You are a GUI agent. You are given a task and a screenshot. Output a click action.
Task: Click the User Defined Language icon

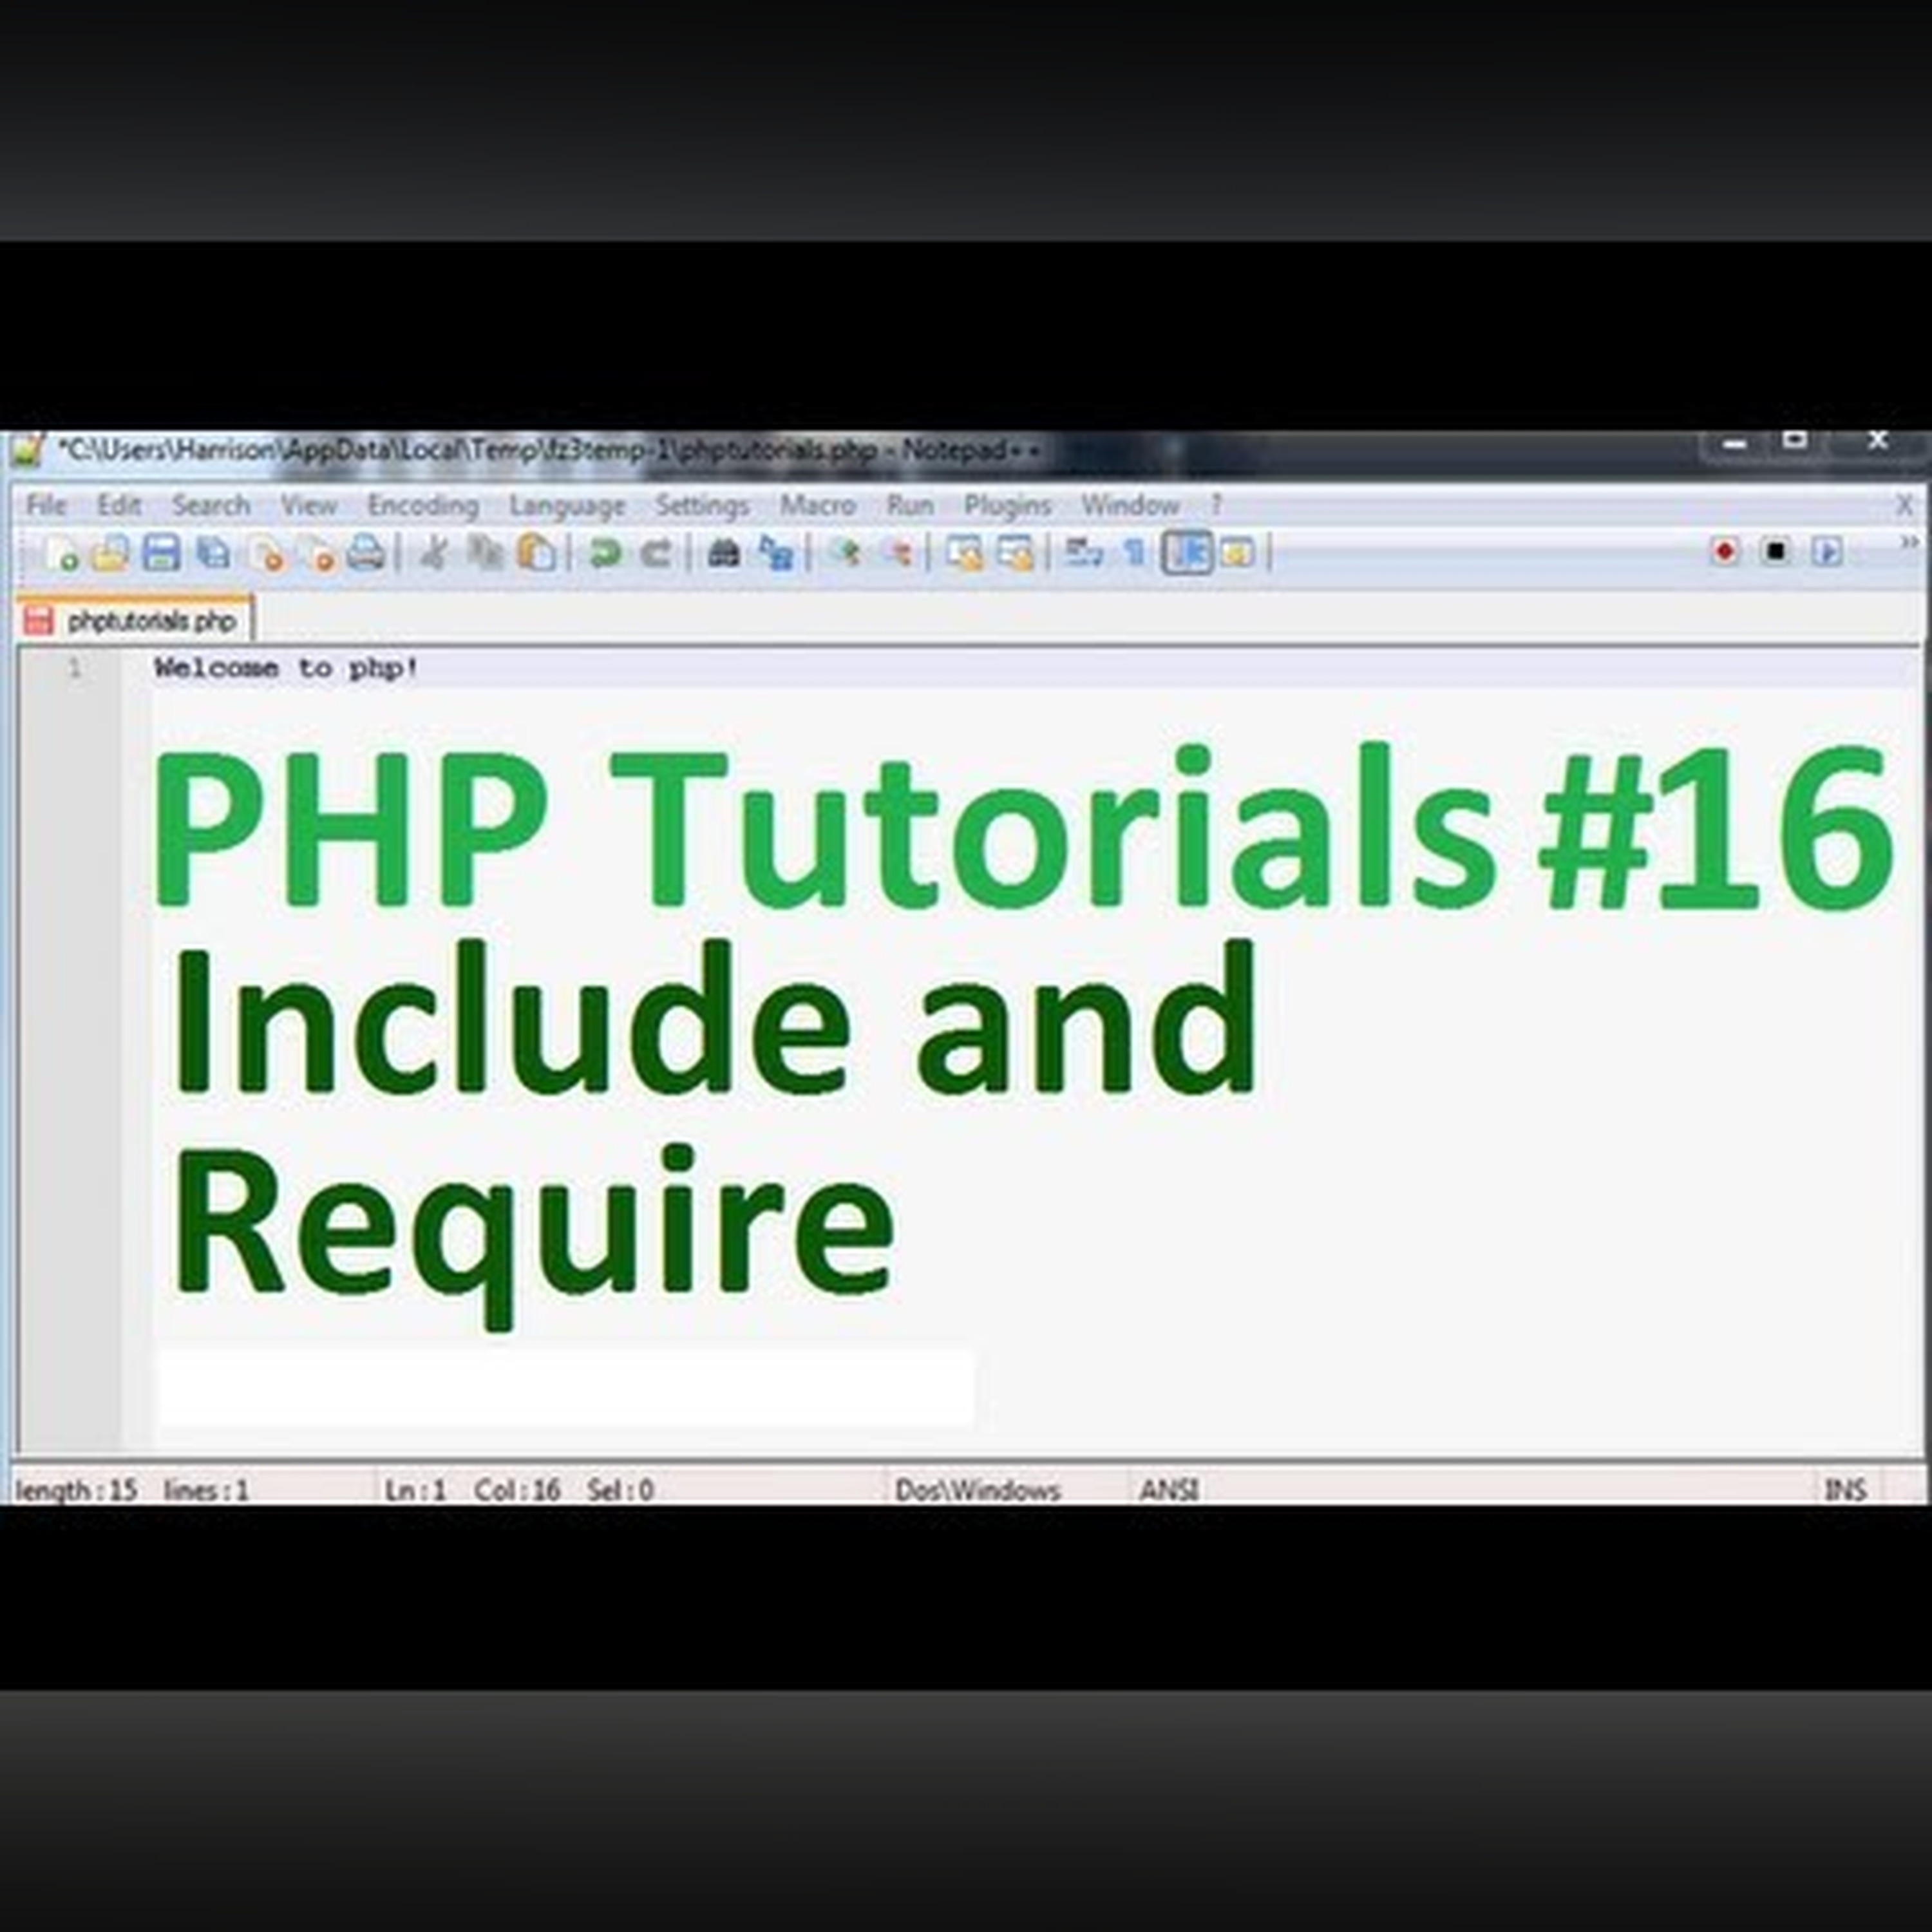(x=1238, y=553)
